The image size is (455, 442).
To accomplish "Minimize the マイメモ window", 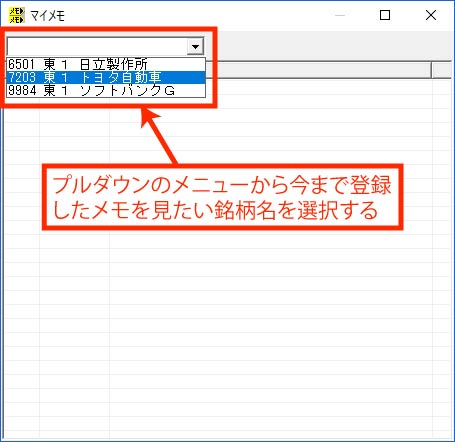I will pos(340,15).
